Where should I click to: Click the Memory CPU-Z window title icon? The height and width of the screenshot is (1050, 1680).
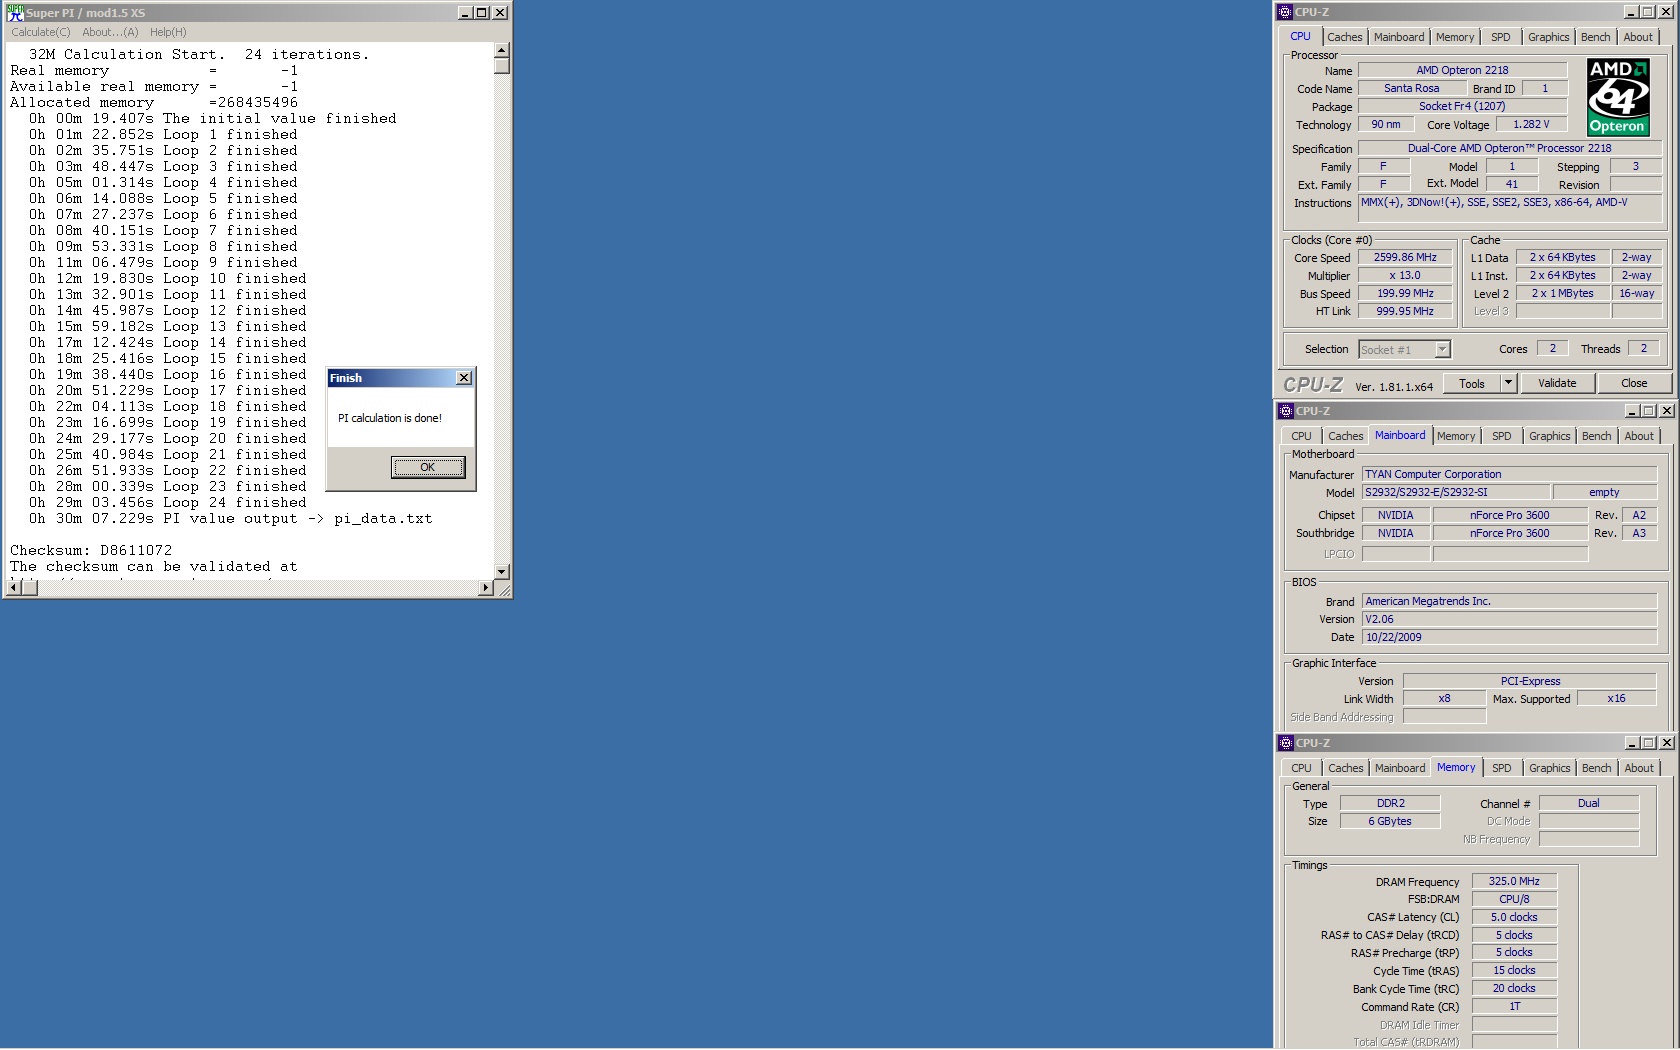(1286, 743)
